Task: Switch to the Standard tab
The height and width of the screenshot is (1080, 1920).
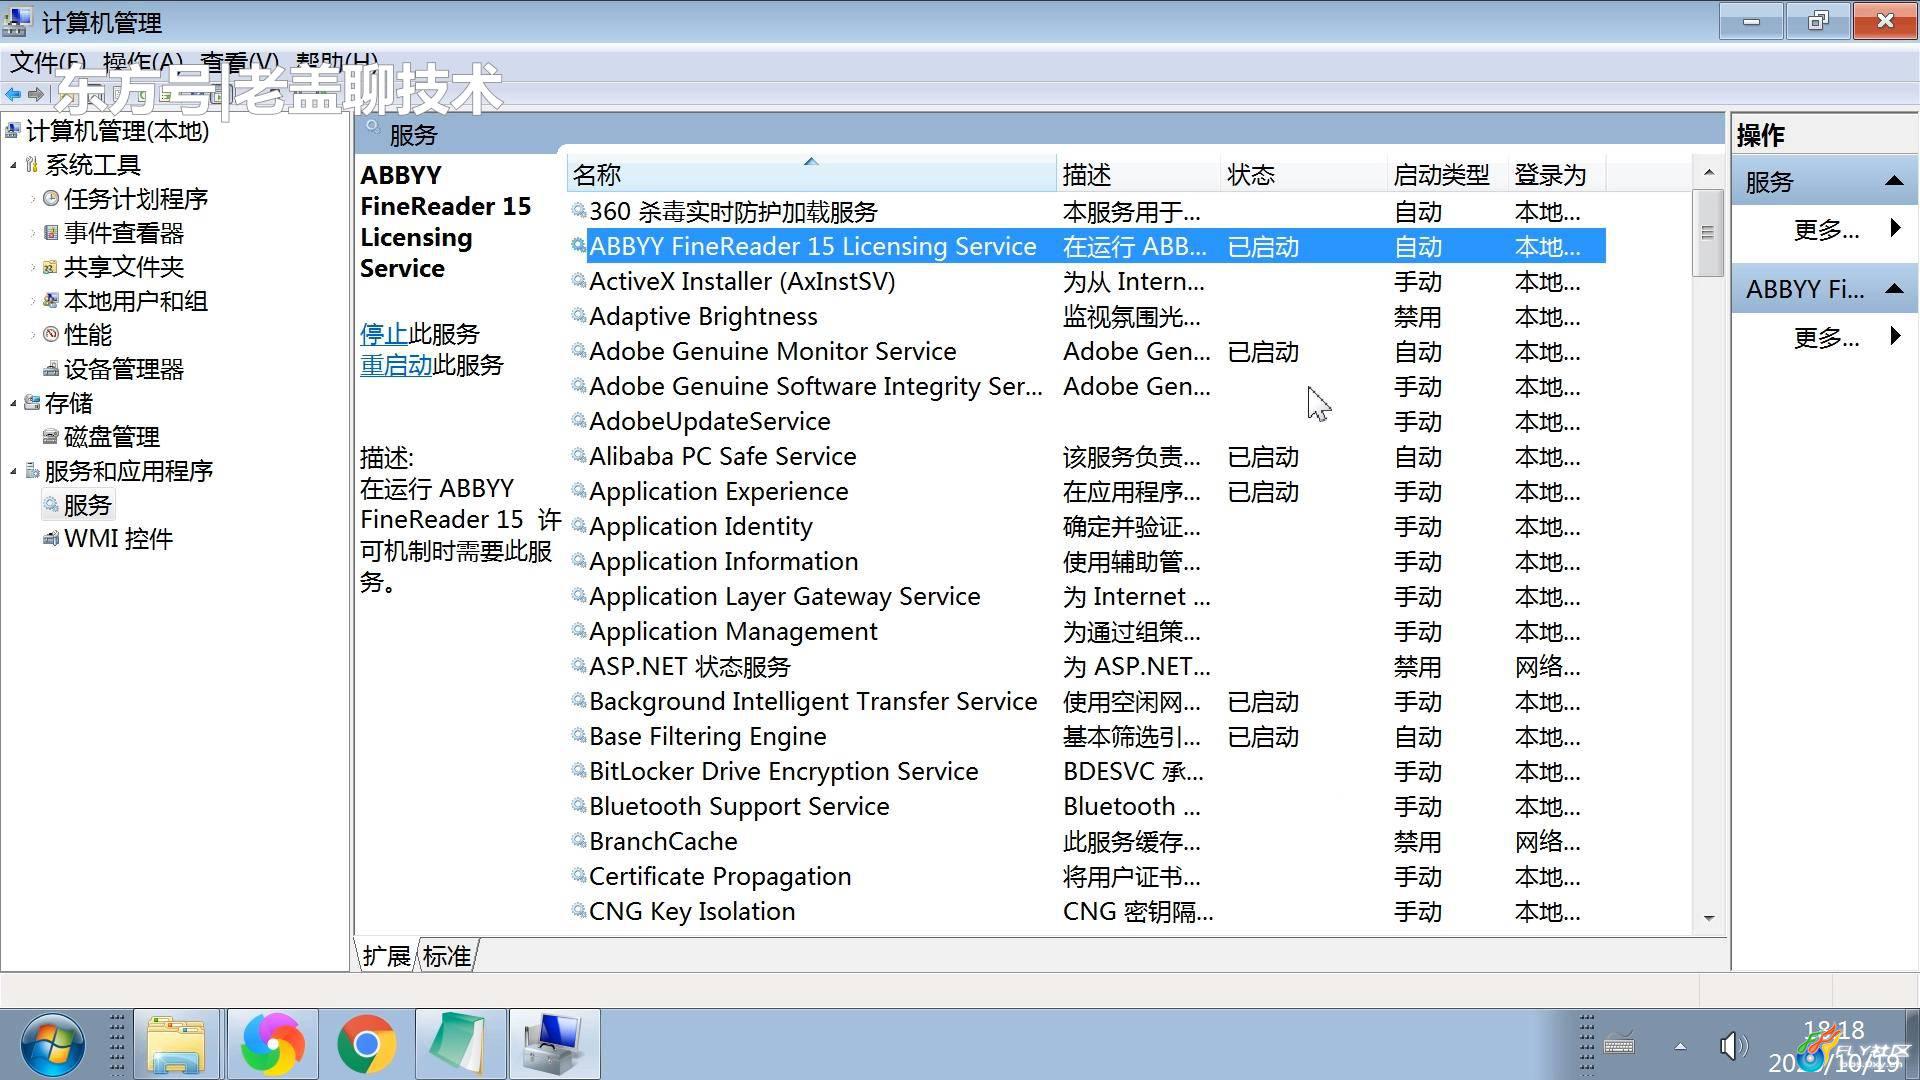Action: 446,956
